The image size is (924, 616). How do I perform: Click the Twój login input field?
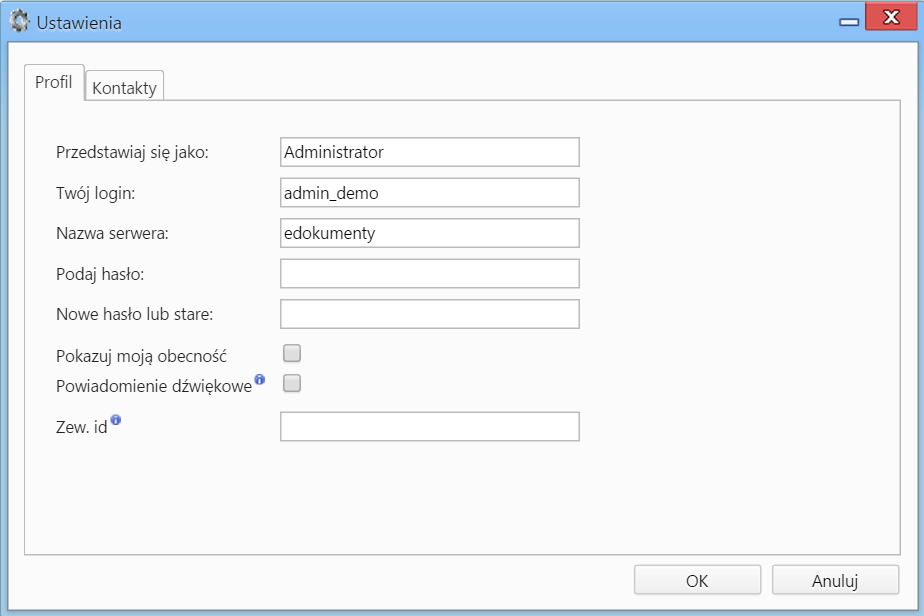(430, 193)
